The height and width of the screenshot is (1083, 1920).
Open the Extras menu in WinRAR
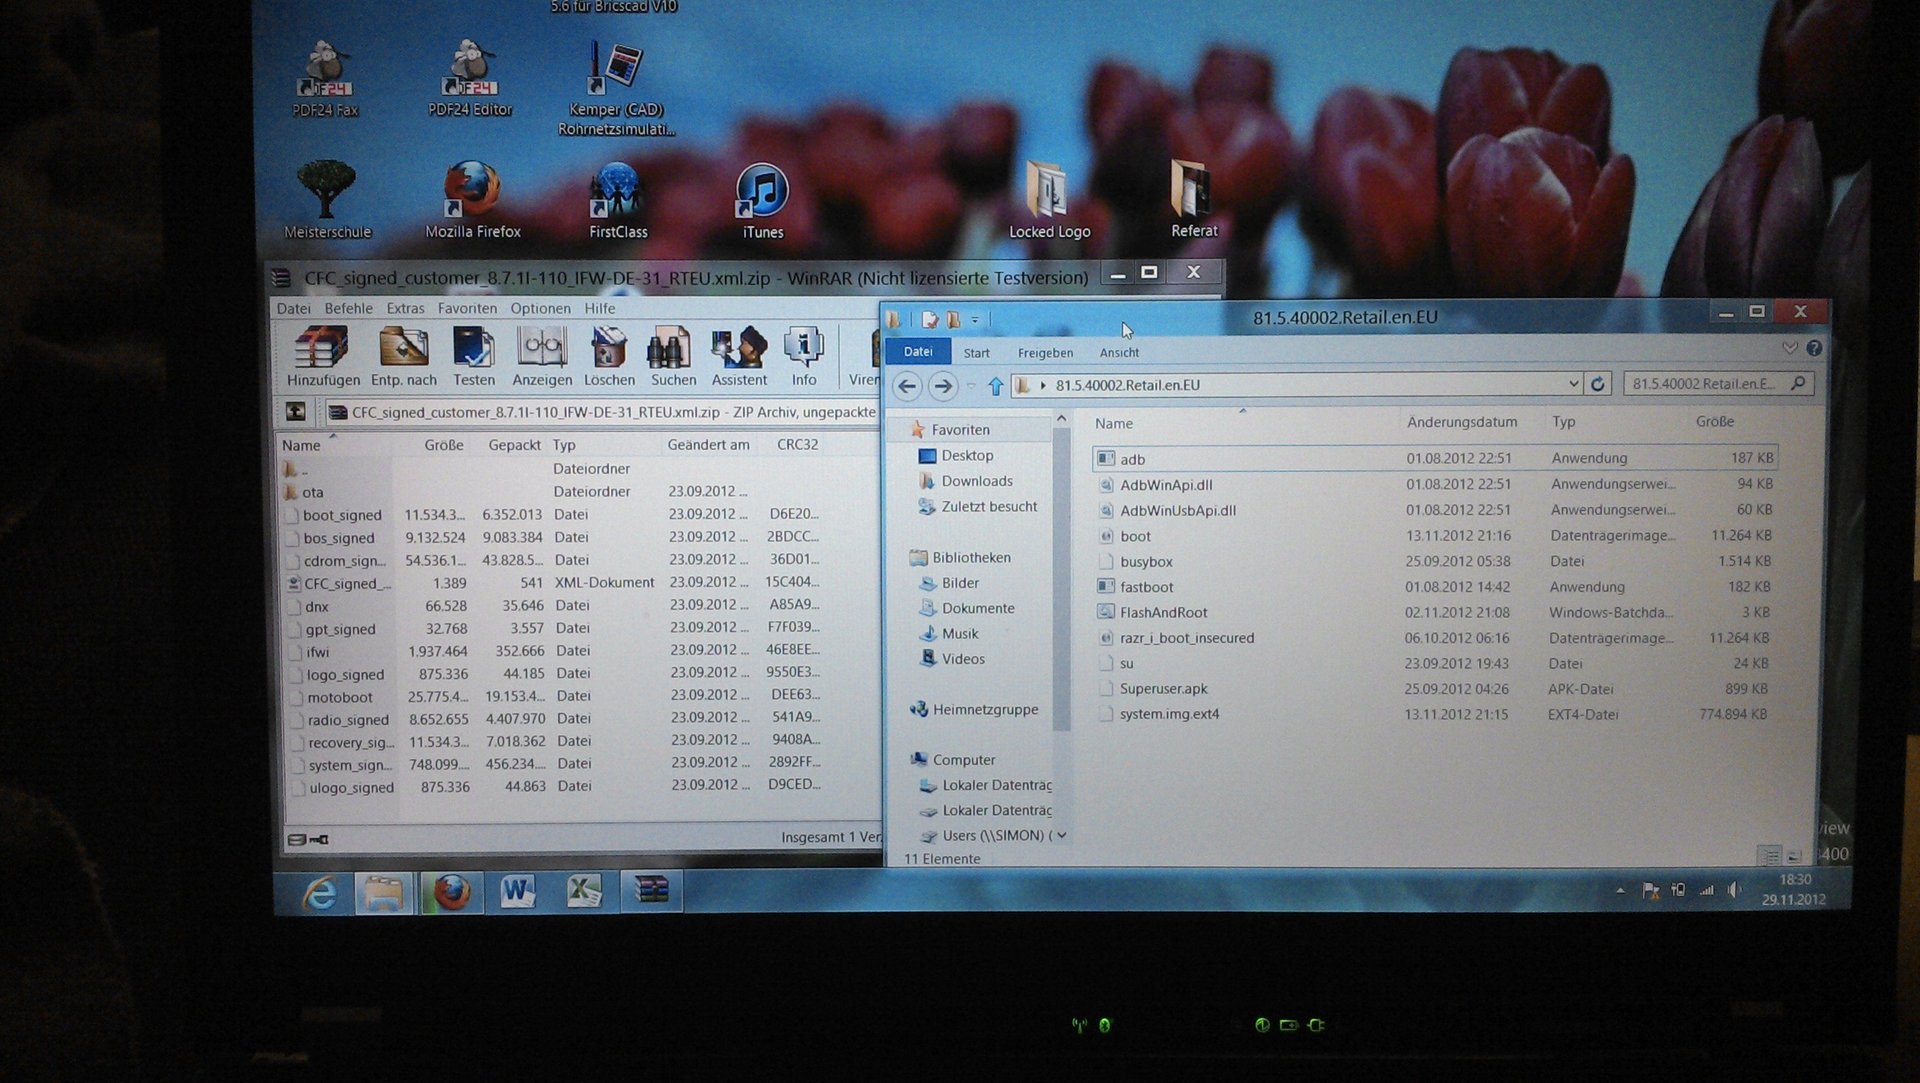(405, 308)
